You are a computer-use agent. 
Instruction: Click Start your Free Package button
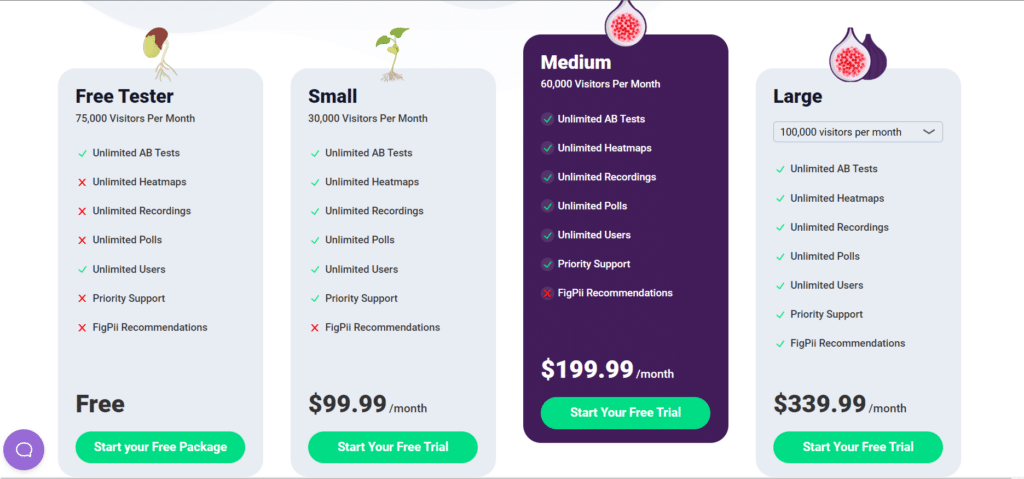tap(160, 447)
